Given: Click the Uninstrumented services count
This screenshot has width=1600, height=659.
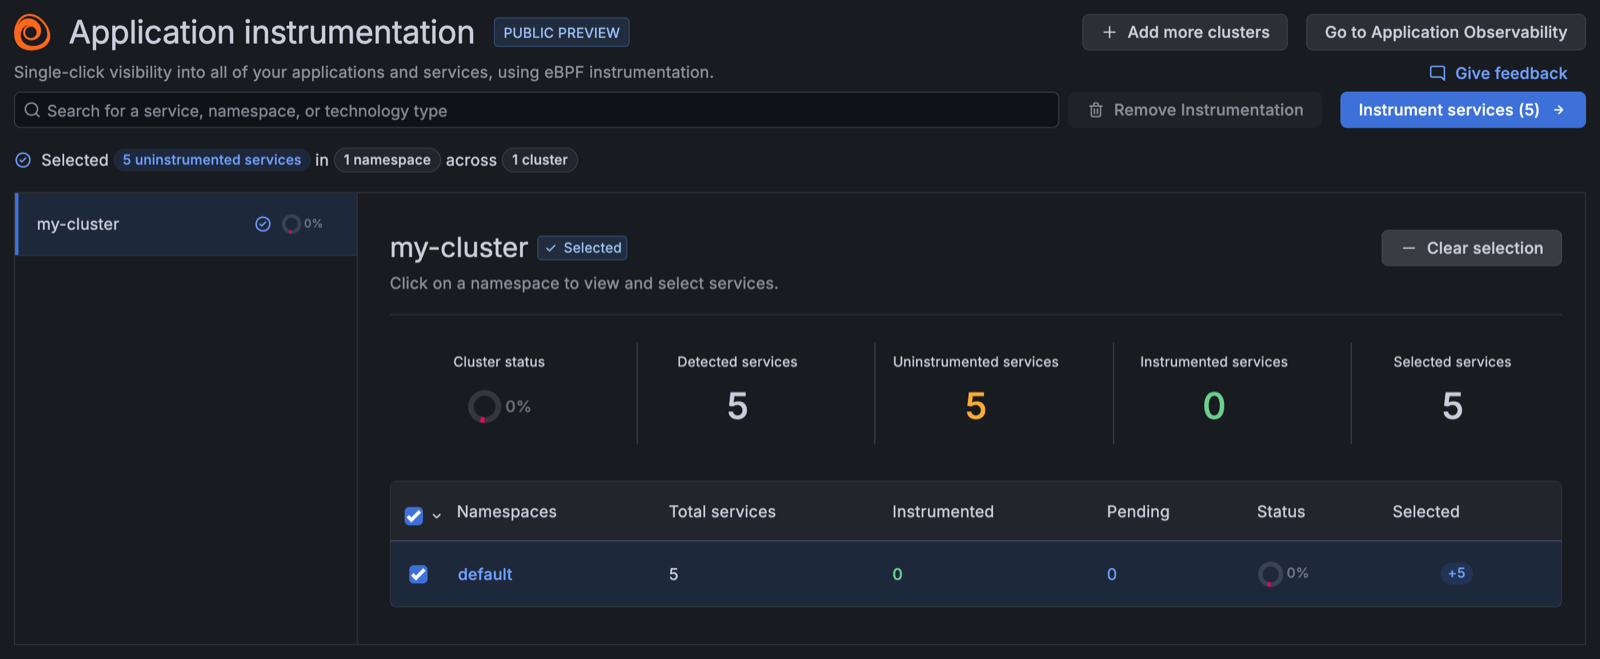Looking at the screenshot, I should click(x=976, y=406).
